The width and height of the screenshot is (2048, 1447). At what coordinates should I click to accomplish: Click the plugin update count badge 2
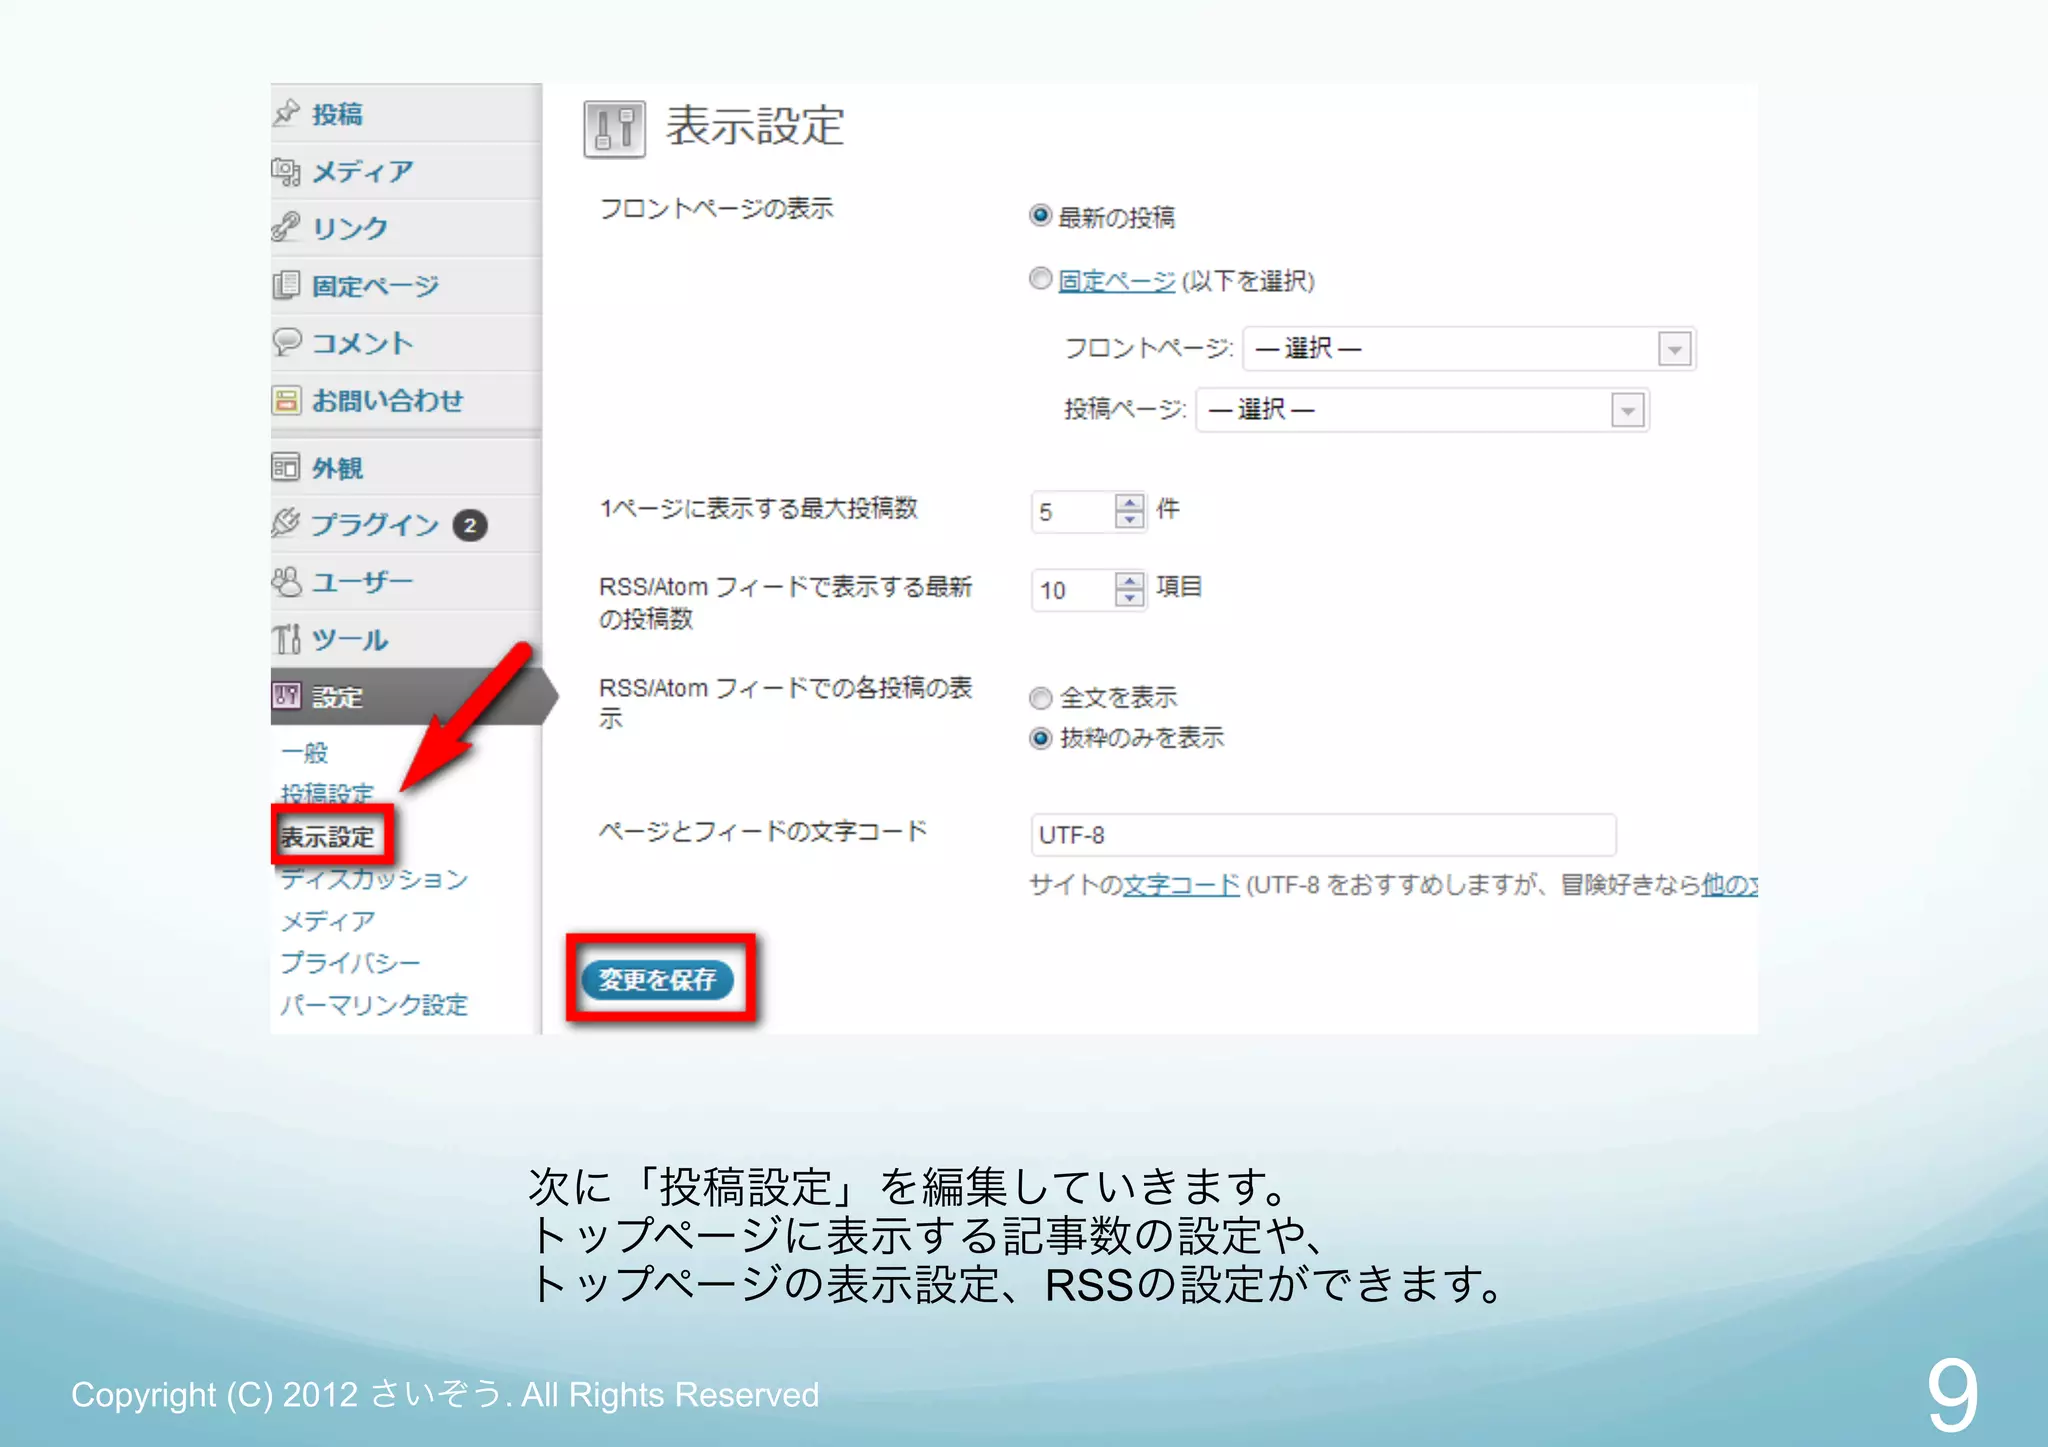click(x=470, y=525)
